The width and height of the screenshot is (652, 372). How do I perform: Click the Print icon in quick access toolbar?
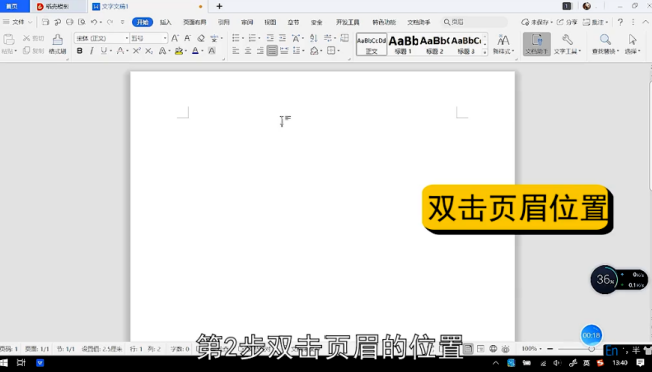click(x=69, y=22)
